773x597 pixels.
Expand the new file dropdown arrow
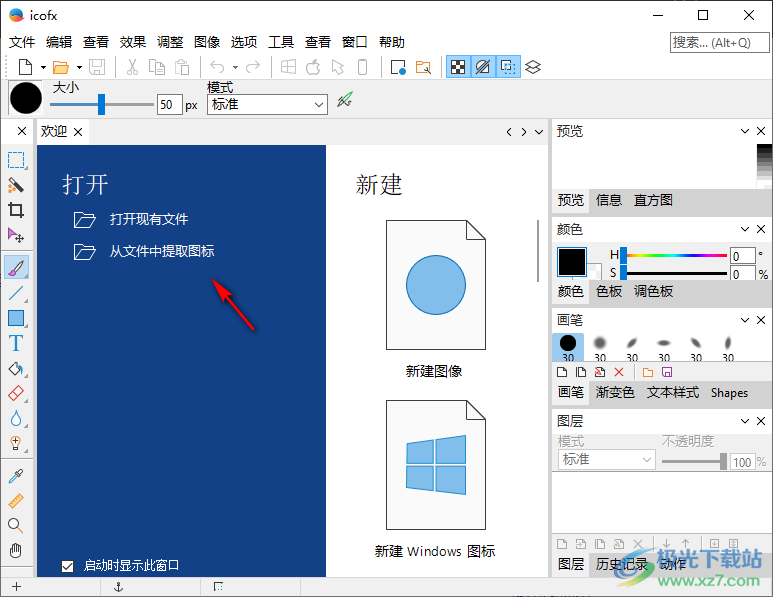coord(43,67)
